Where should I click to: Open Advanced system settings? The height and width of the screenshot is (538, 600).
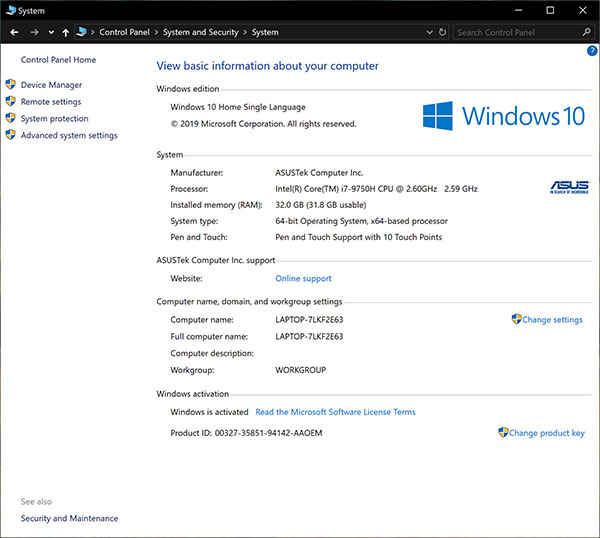tap(69, 136)
